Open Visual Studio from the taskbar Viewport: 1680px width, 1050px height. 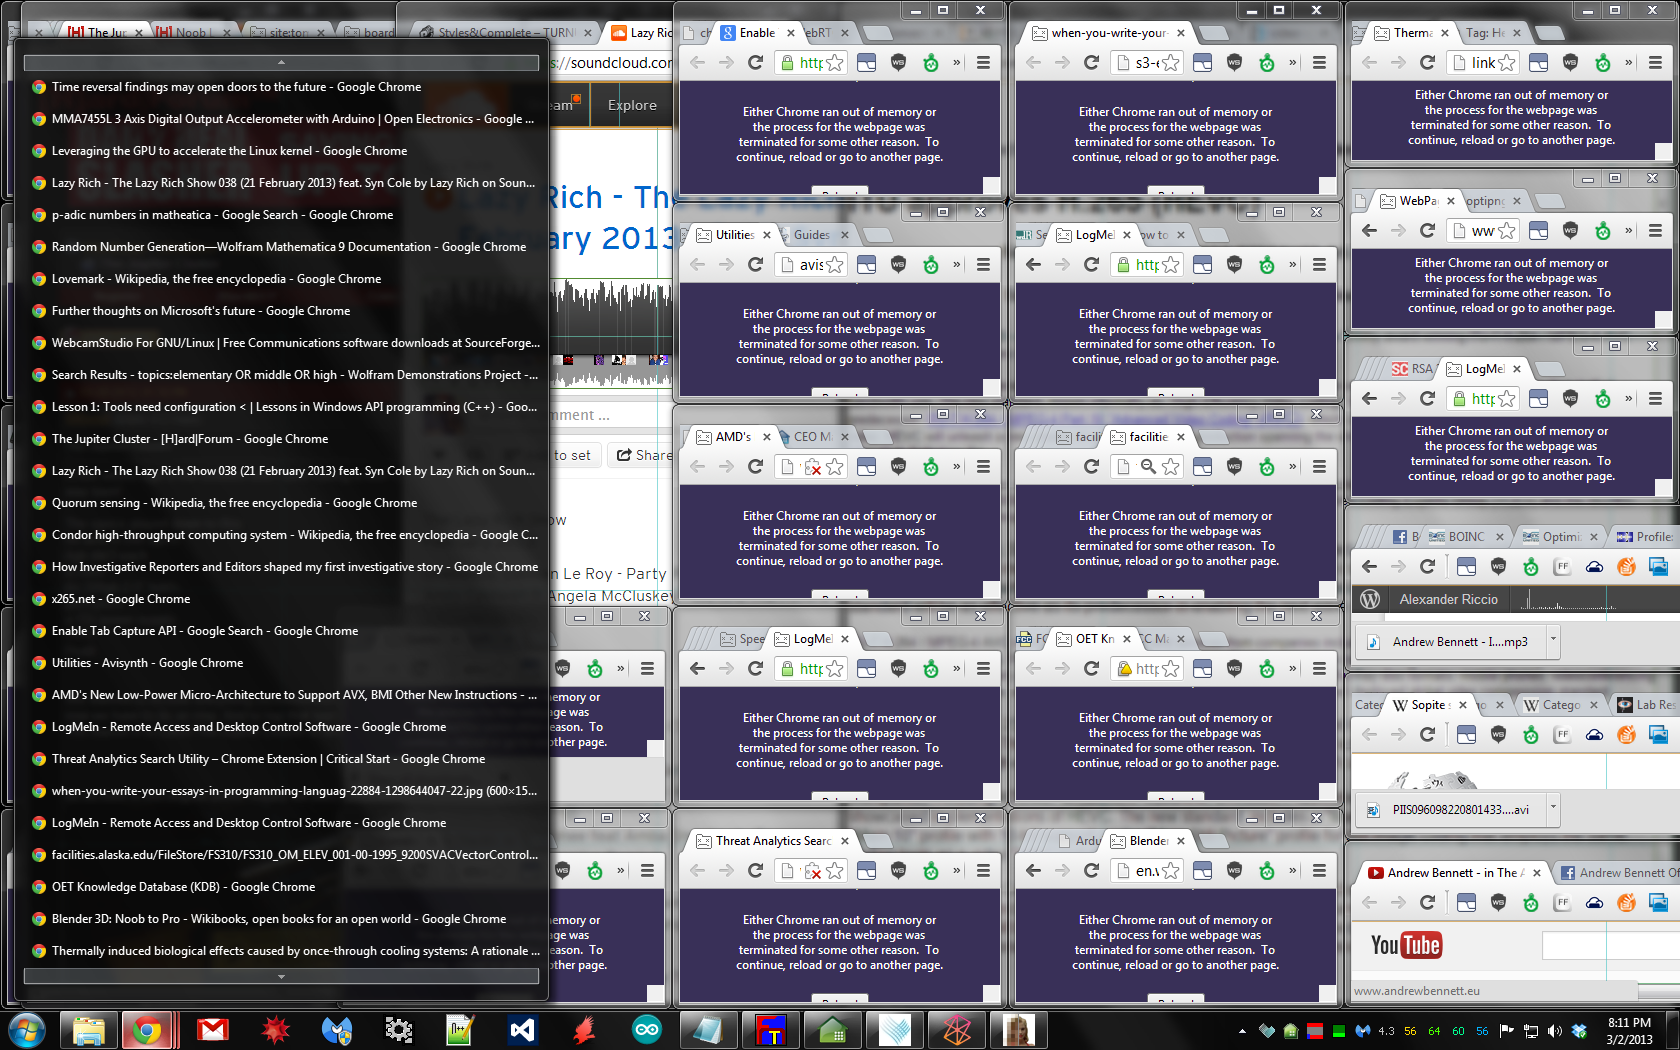522,1029
